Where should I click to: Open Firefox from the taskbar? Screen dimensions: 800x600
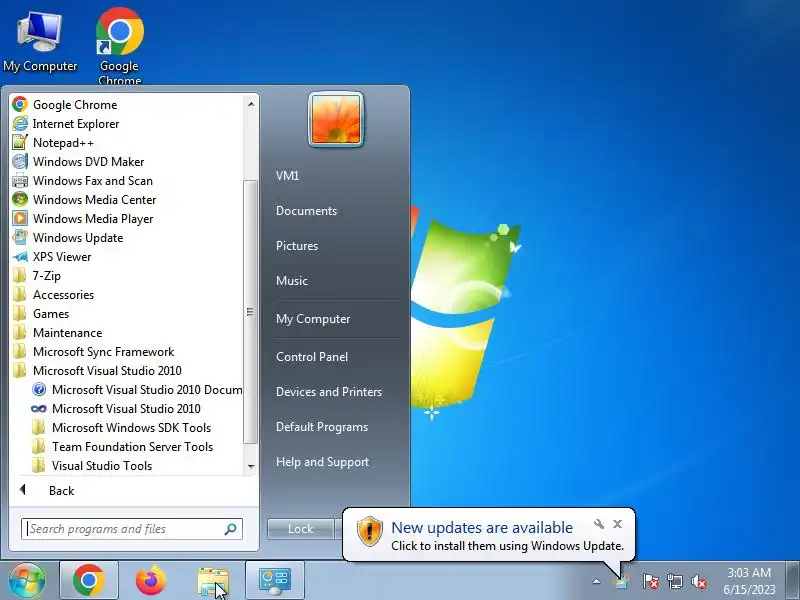(151, 580)
